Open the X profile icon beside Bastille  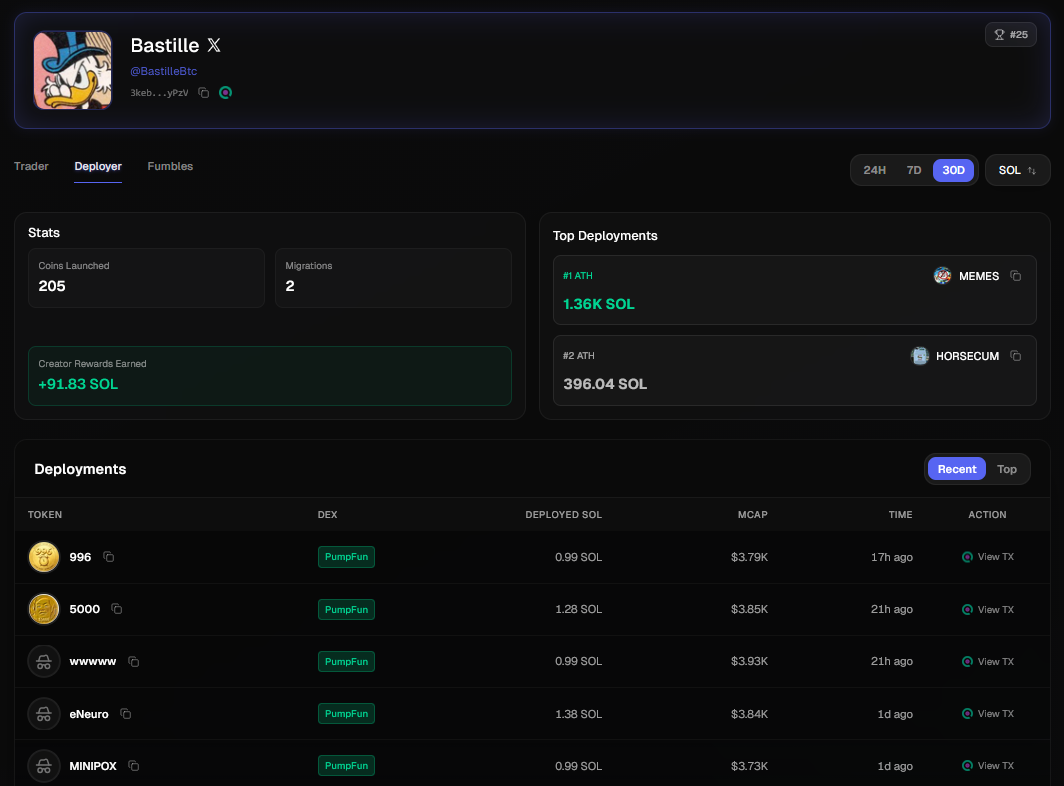[214, 45]
